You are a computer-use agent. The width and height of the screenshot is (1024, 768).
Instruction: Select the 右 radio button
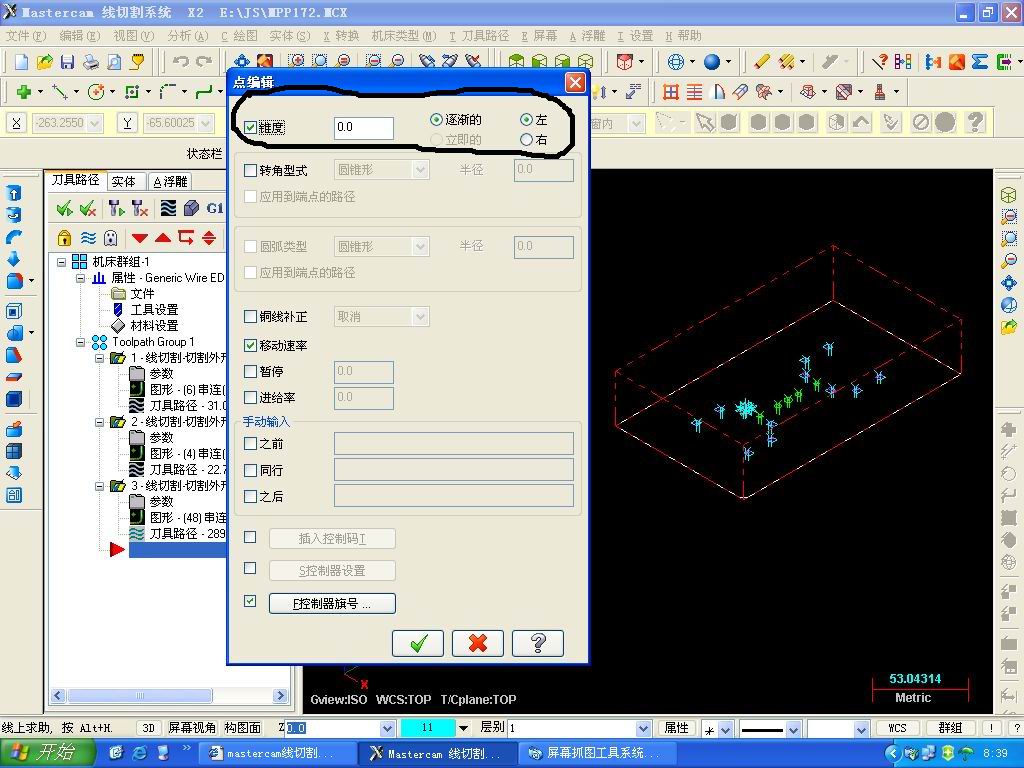tap(526, 139)
